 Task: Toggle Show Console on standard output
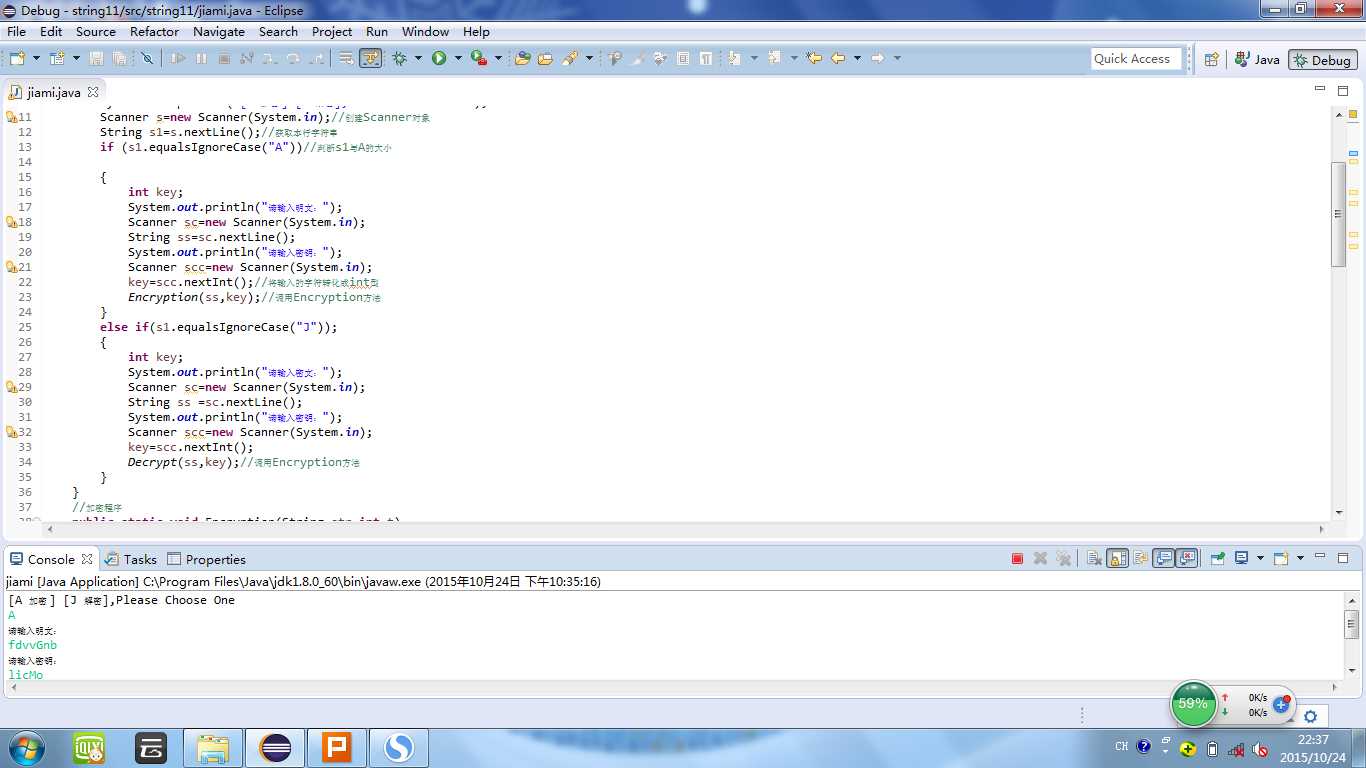coord(1163,558)
